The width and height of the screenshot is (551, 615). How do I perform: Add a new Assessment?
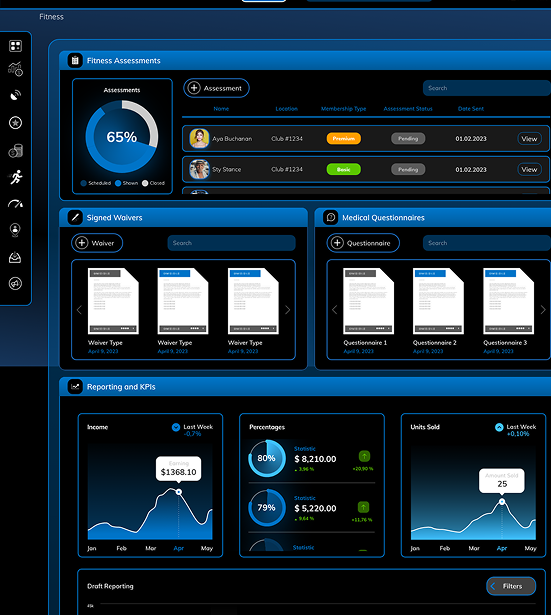(216, 88)
